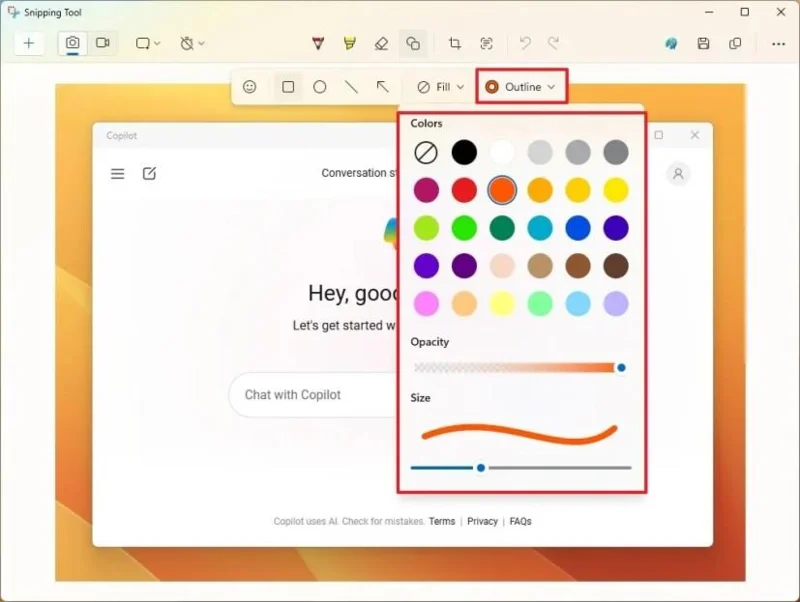Choose the no-color outline swatch
This screenshot has width=800, height=602.
pyautogui.click(x=426, y=153)
